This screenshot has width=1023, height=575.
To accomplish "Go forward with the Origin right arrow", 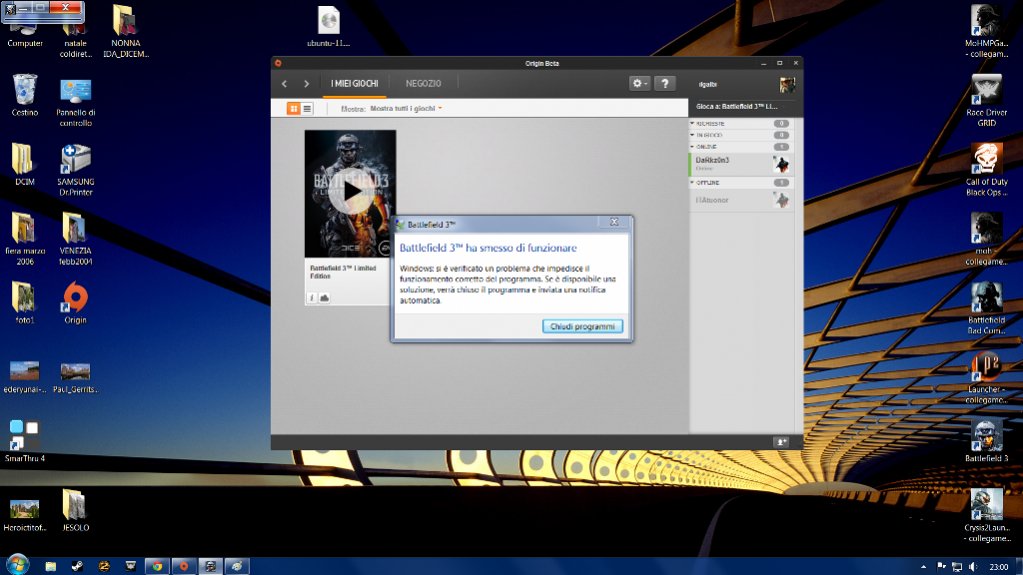I will 306,84.
